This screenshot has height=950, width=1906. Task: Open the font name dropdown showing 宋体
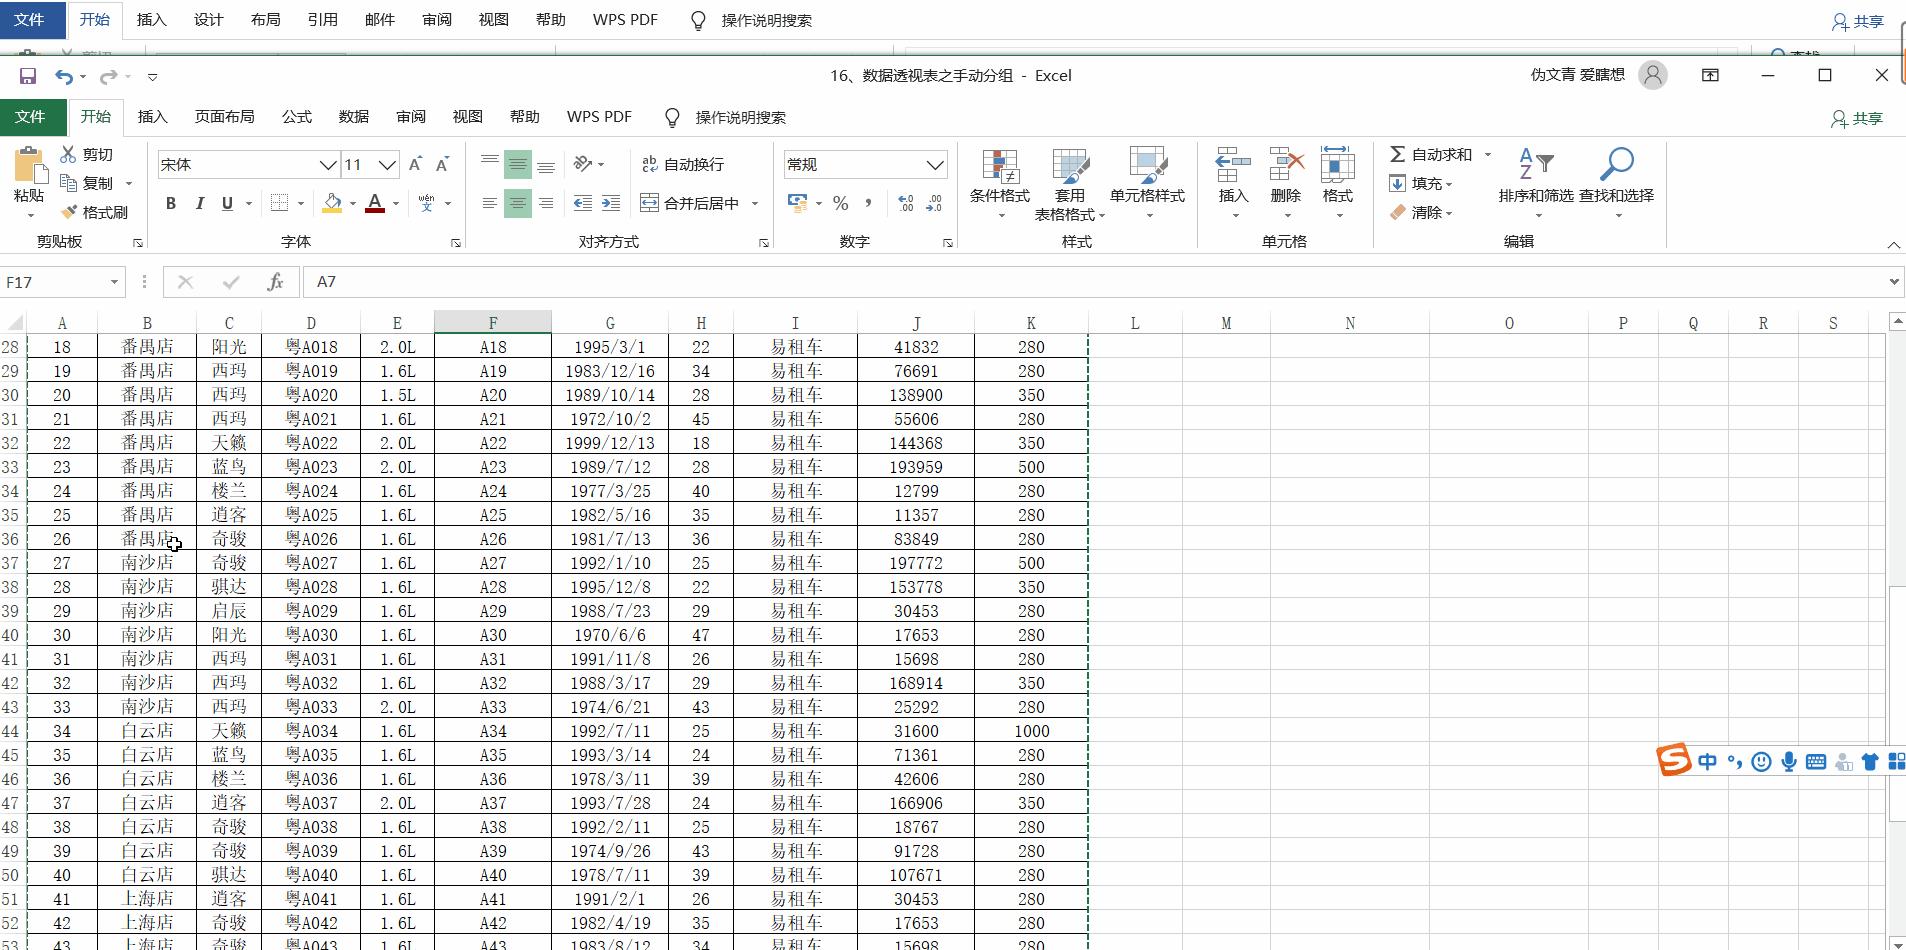tap(327, 165)
